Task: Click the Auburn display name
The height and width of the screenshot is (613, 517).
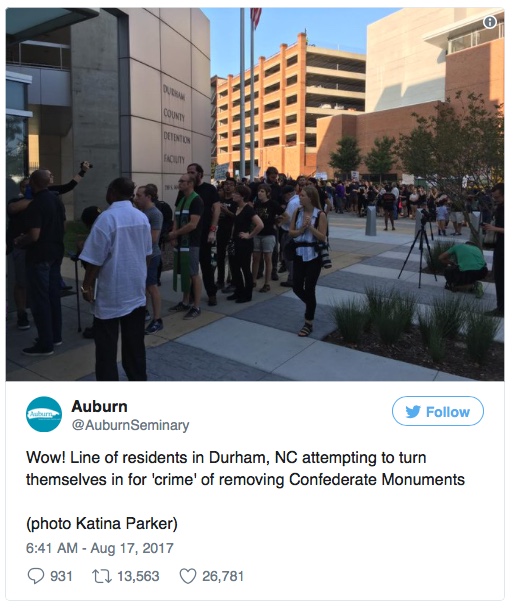Action: [99, 407]
